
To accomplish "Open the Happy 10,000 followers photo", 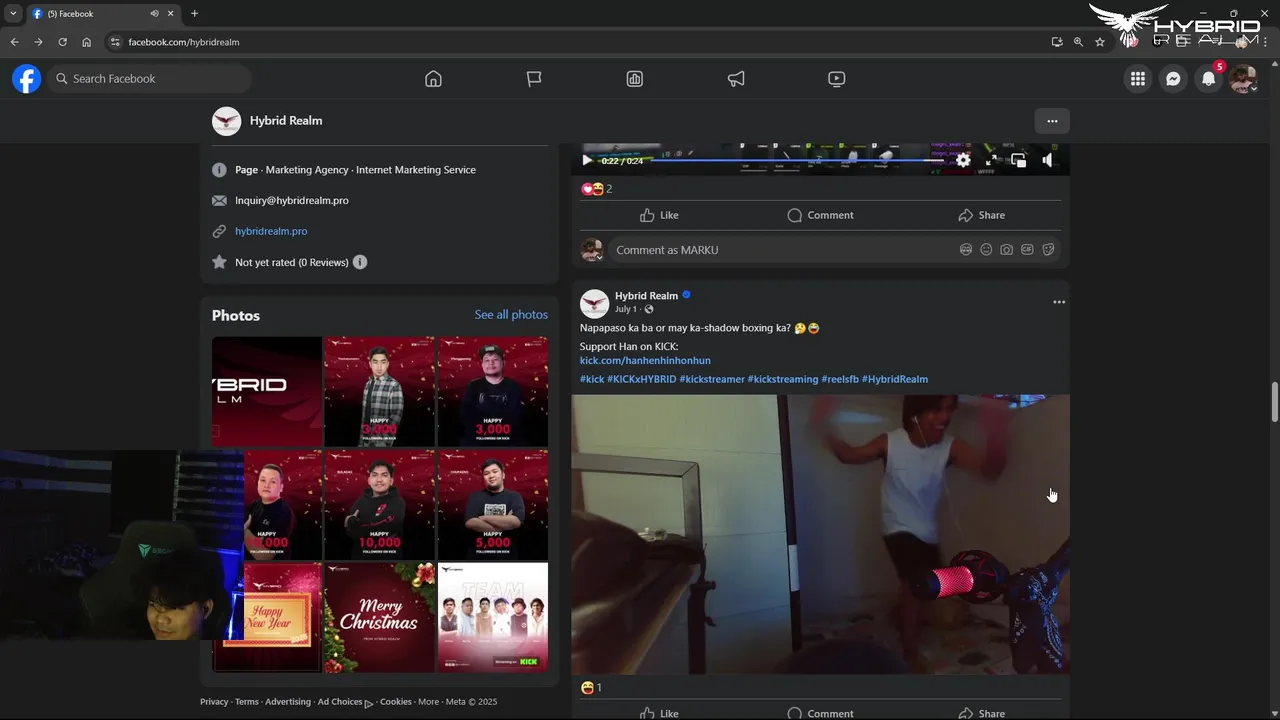I will (x=380, y=504).
